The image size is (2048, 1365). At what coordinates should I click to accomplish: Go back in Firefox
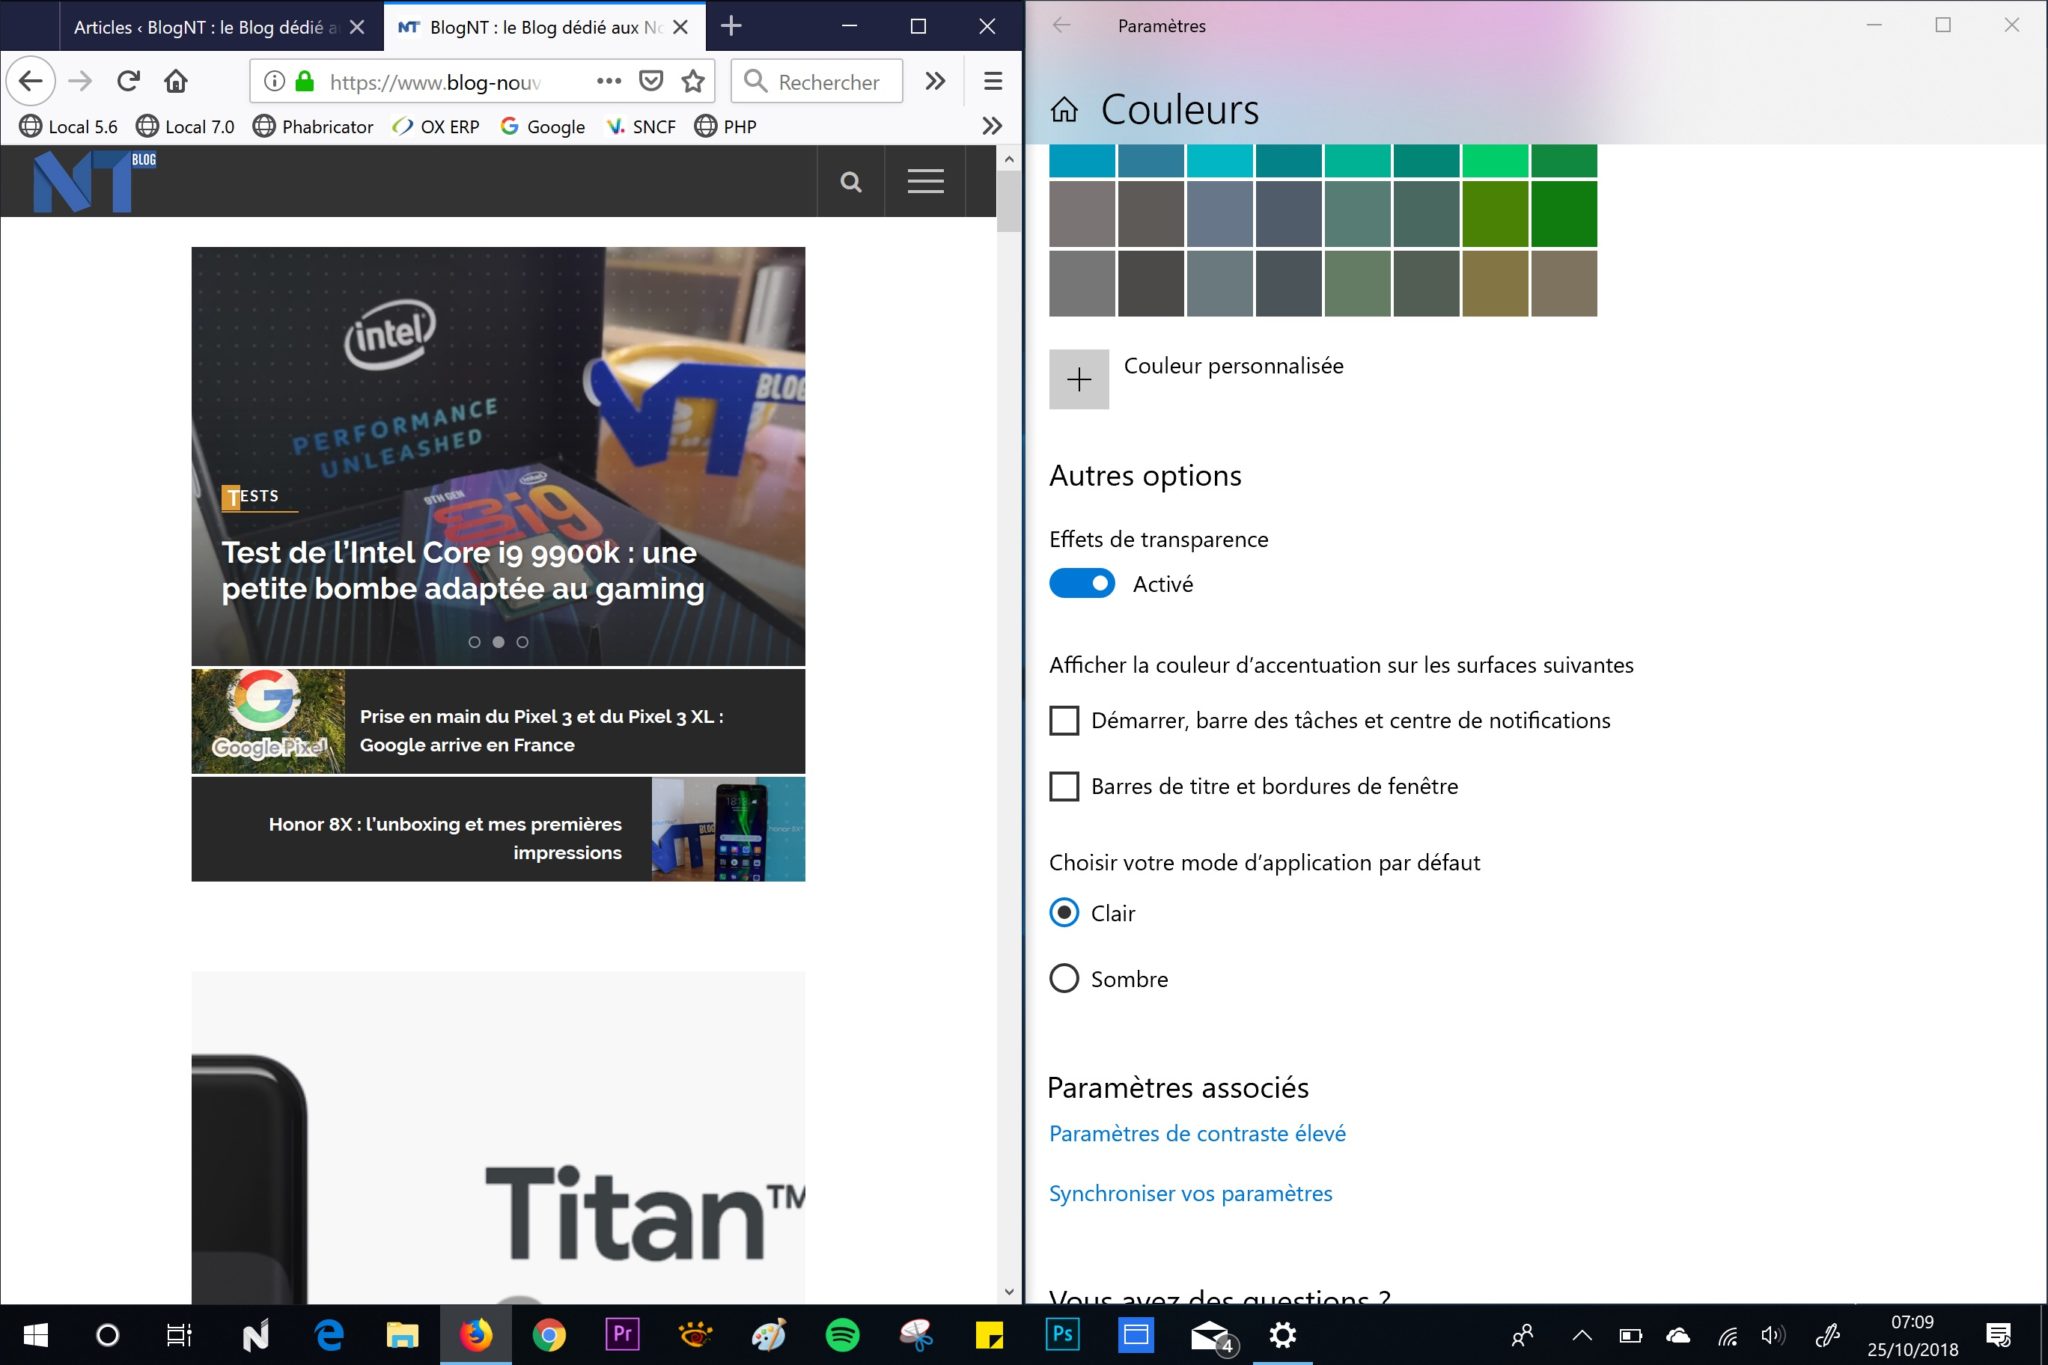(31, 81)
